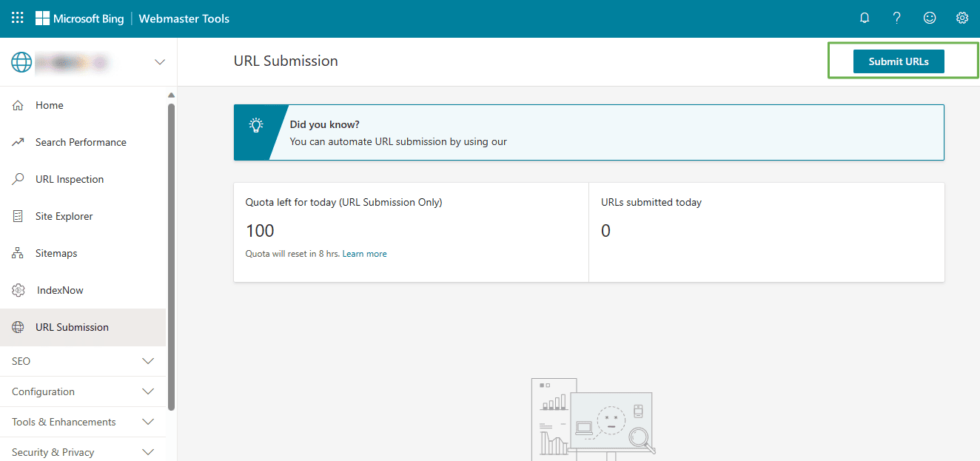Click the URL Submission globe icon
The width and height of the screenshot is (980, 461).
tap(18, 327)
